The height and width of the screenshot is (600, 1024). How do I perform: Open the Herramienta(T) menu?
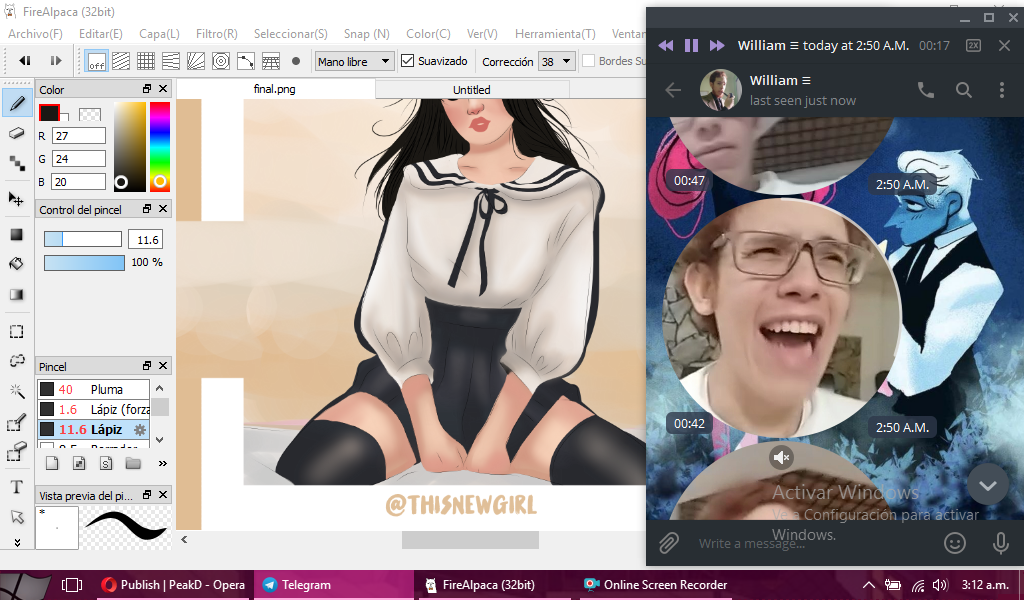[555, 33]
